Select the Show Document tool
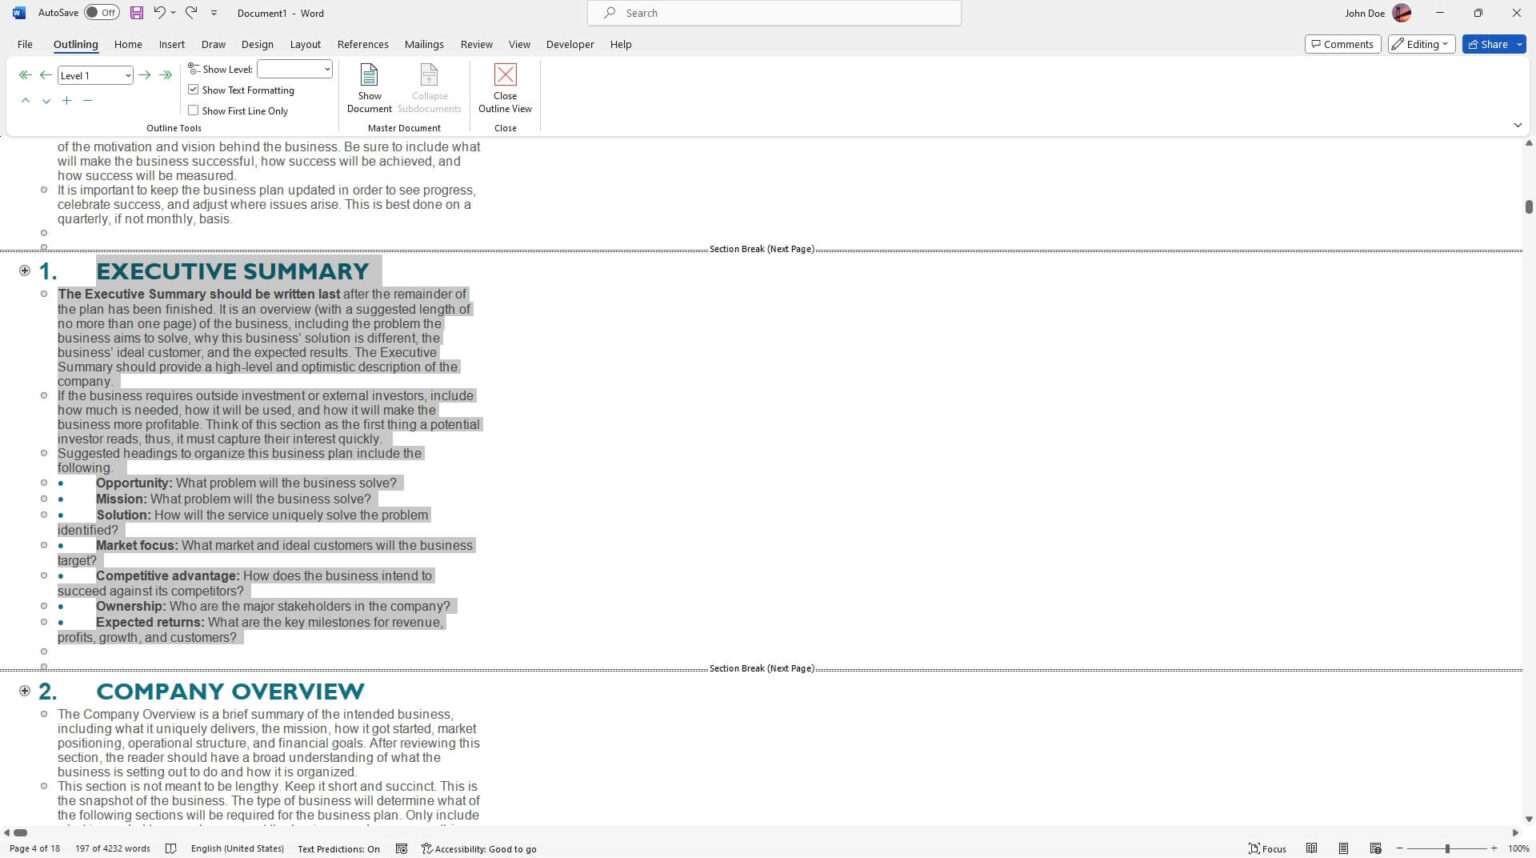Viewport: 1536px width, 858px height. pos(369,87)
